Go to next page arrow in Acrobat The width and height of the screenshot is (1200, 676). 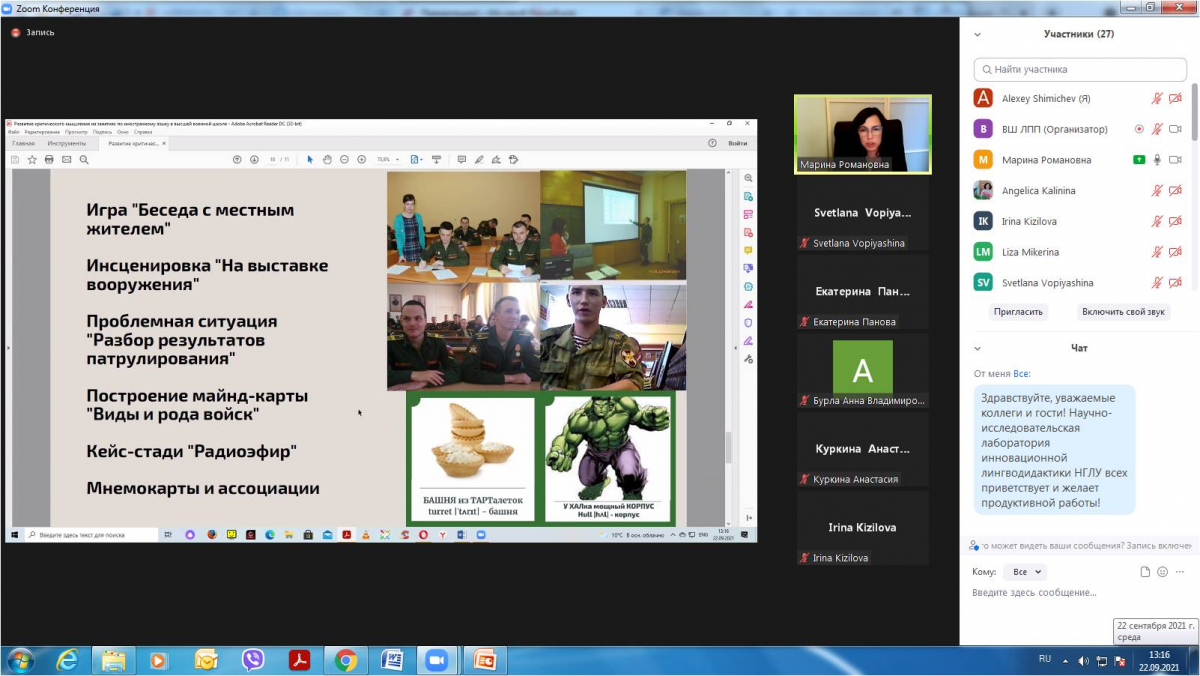coord(254,159)
